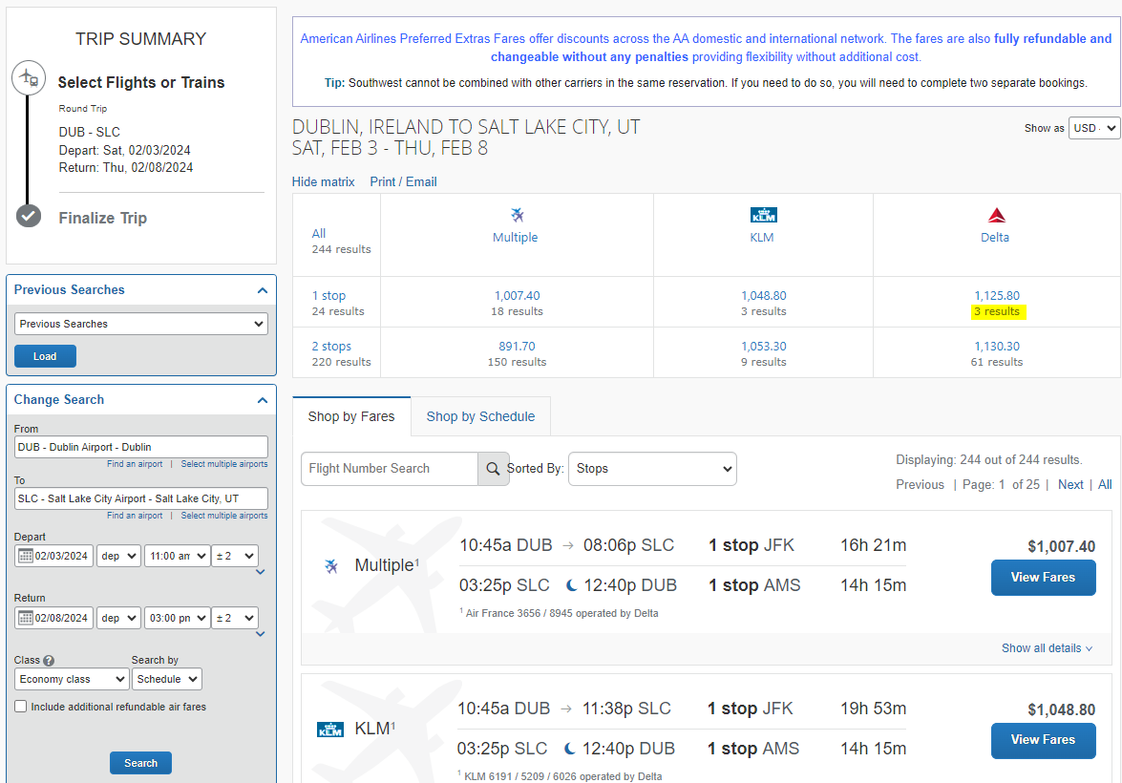The width and height of the screenshot is (1122, 783).
Task: Click the KLM logo on second flight result
Action: click(330, 729)
